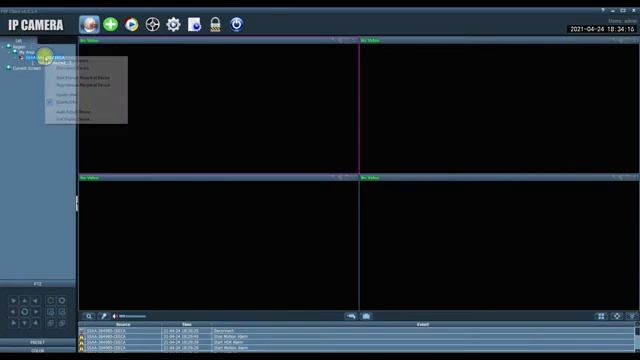
Task: Pan camera left with PTZ arrow
Action: coord(13,312)
